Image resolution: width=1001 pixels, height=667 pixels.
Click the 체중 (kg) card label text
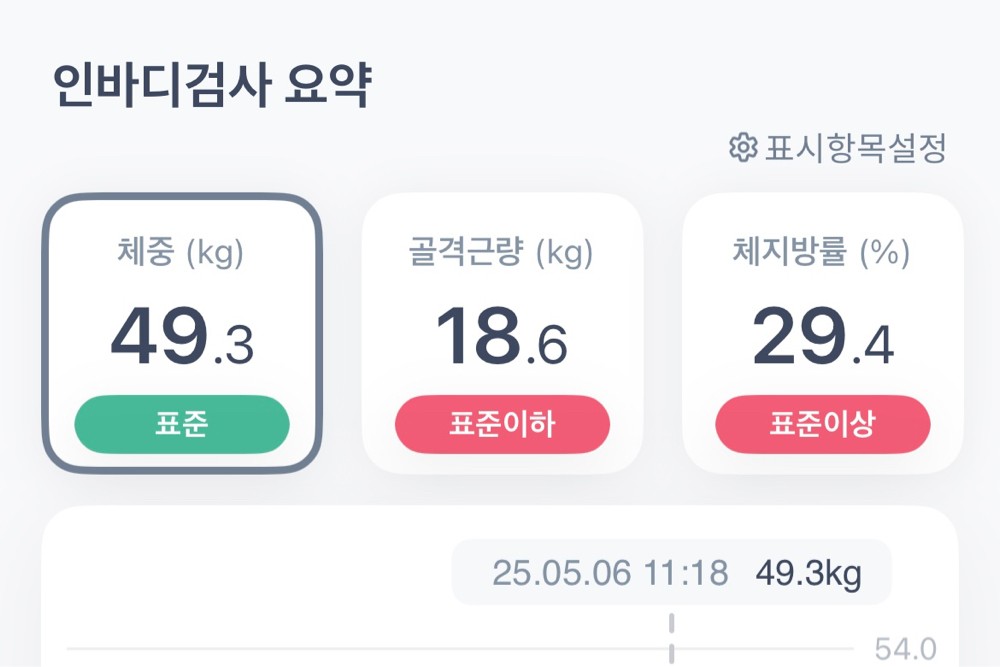(180, 253)
